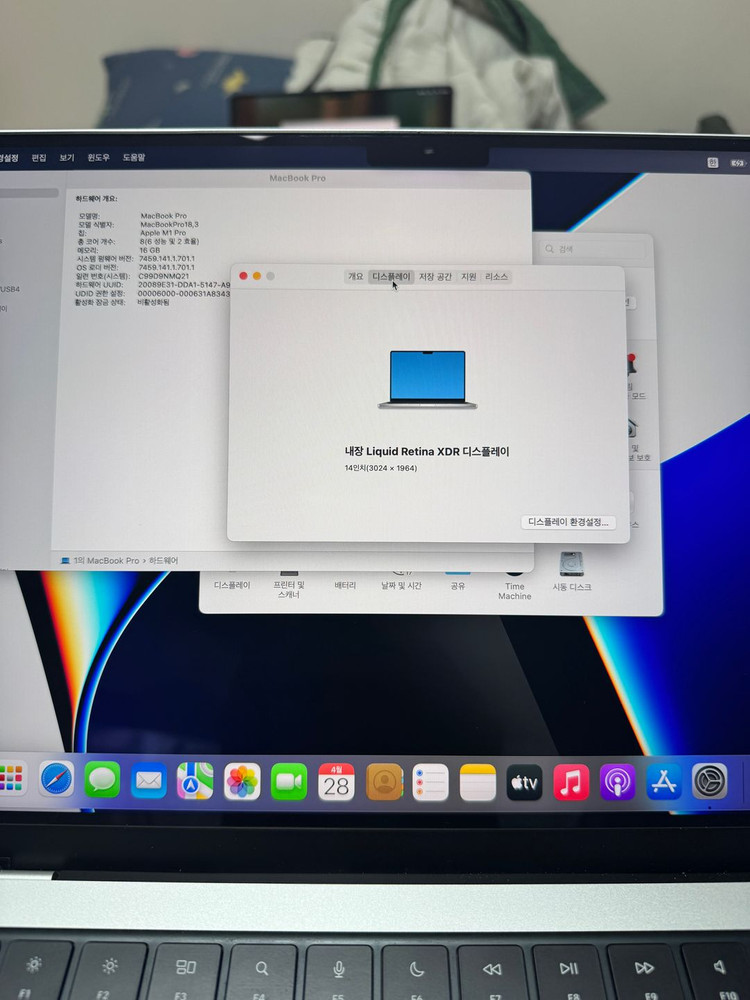Screen dimensions: 750x1000
Task: Close the About This Mac window
Action: (243, 276)
